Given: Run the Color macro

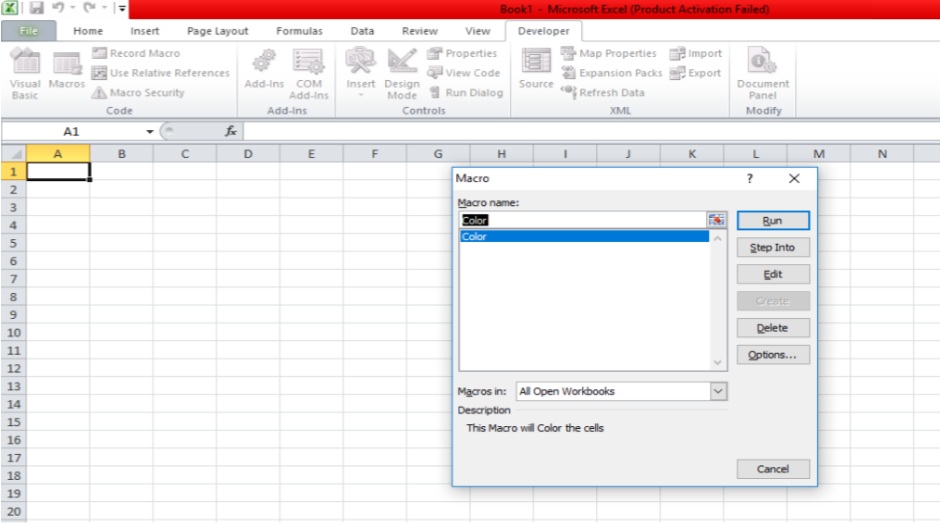Looking at the screenshot, I should coord(773,221).
